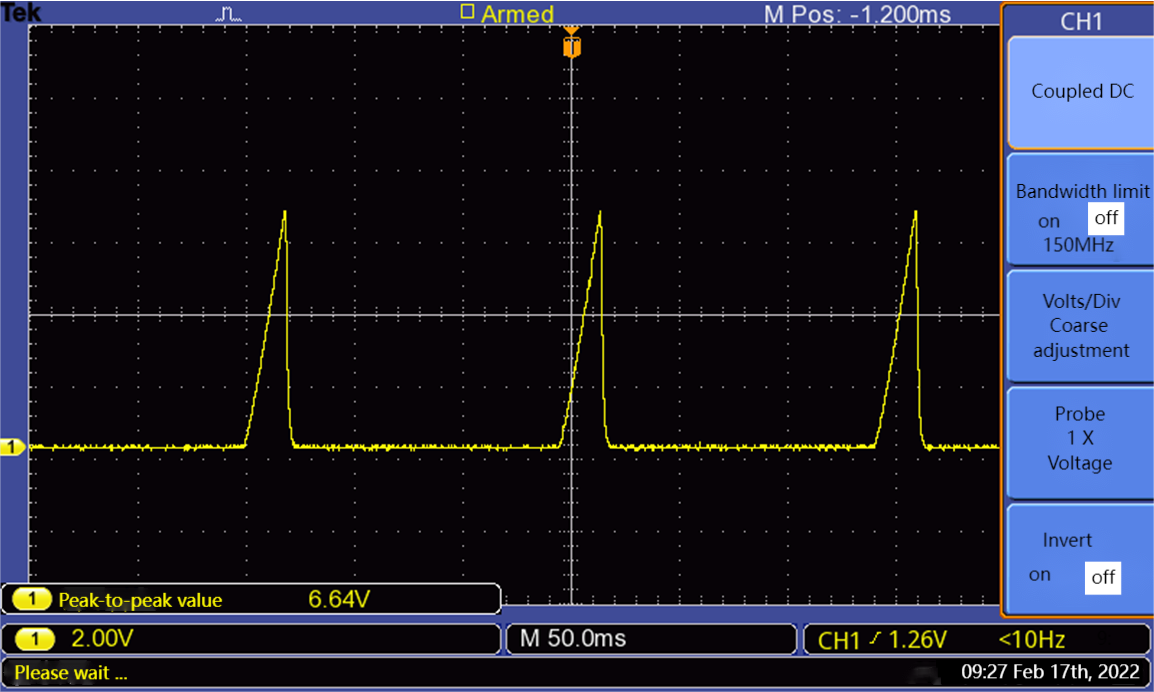The height and width of the screenshot is (692, 1154).
Task: Click the CH1 1.26V trigger level readout
Action: (883, 640)
